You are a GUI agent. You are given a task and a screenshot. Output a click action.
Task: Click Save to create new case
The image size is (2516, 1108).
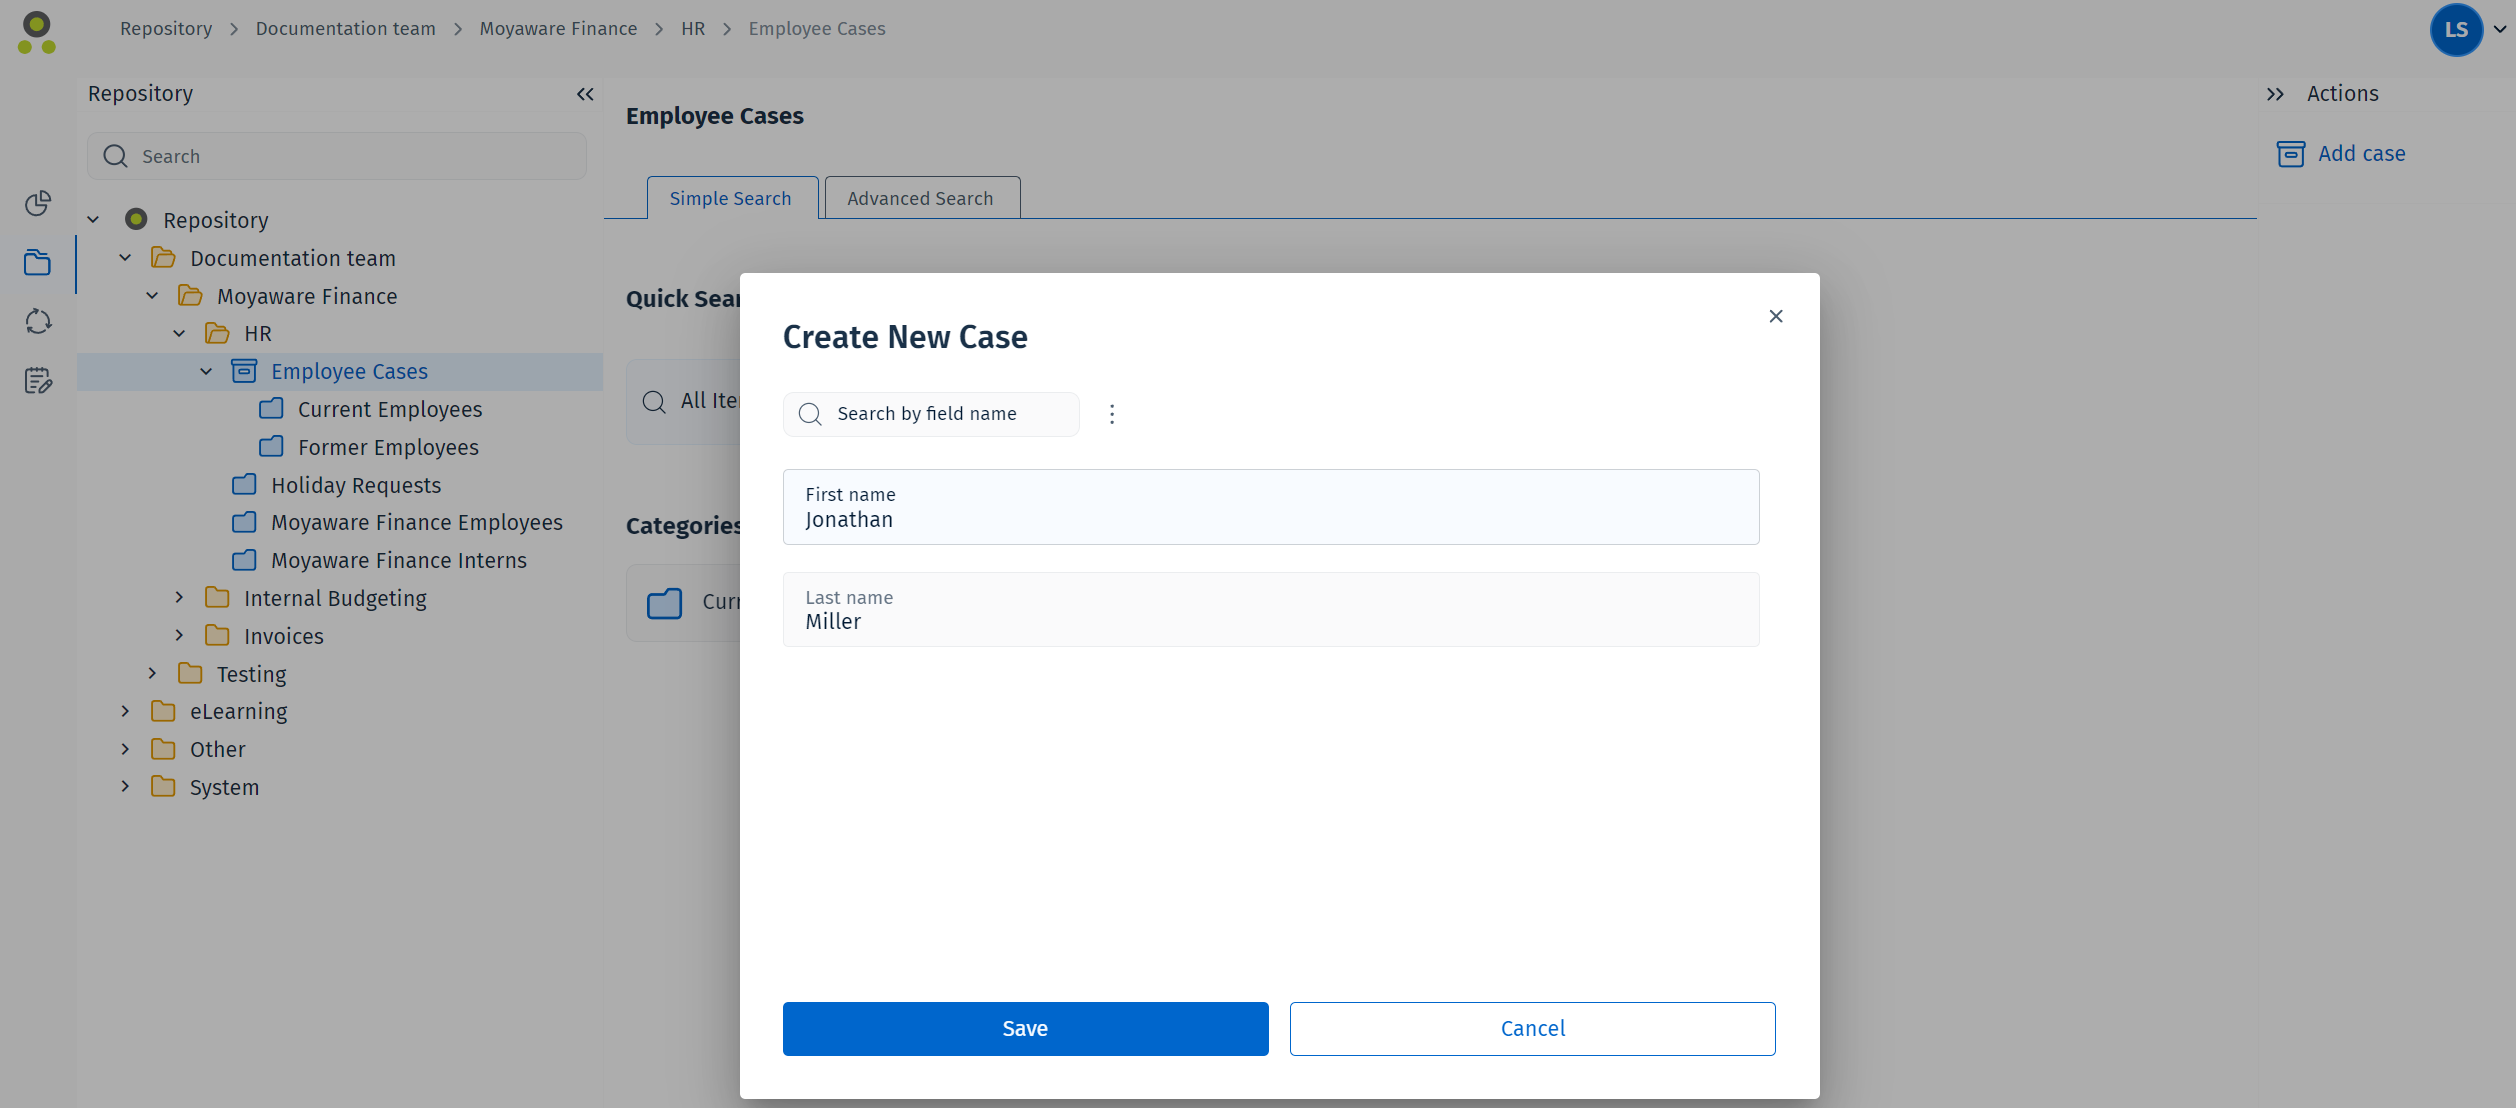click(1024, 1028)
